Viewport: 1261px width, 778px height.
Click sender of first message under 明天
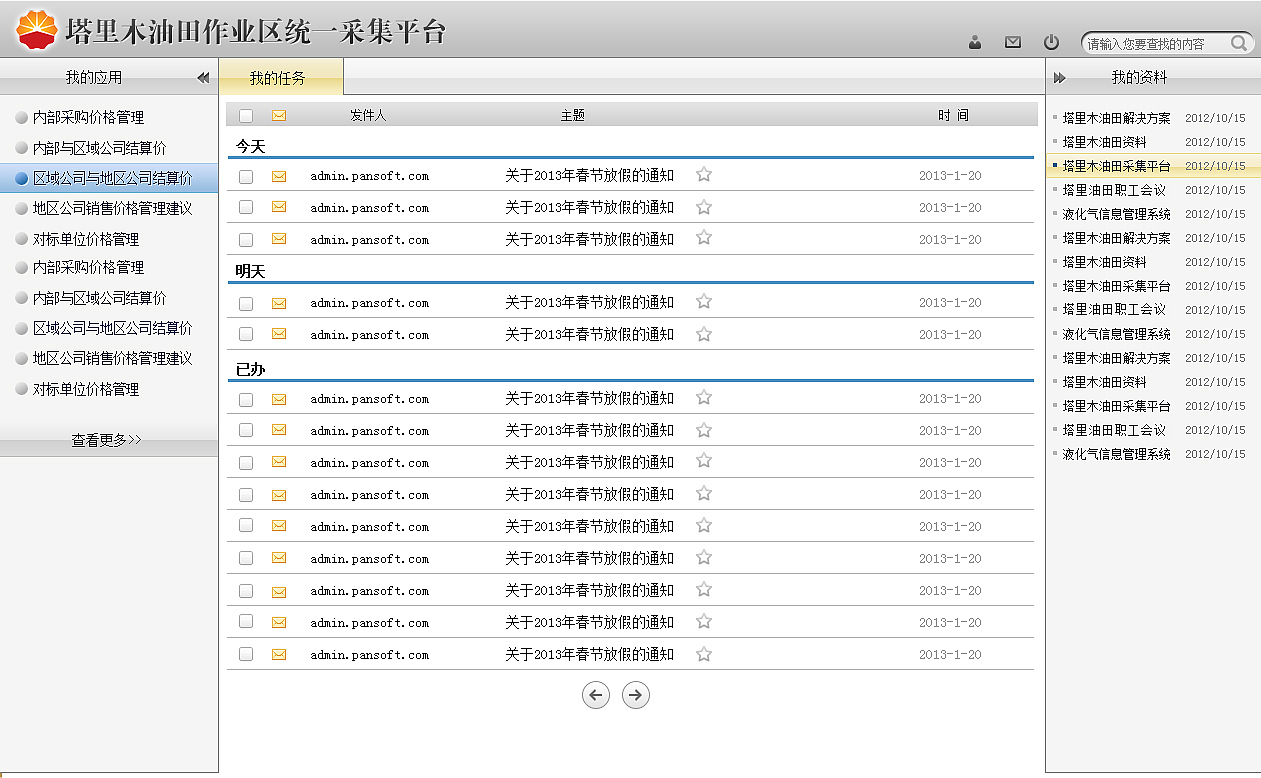369,303
